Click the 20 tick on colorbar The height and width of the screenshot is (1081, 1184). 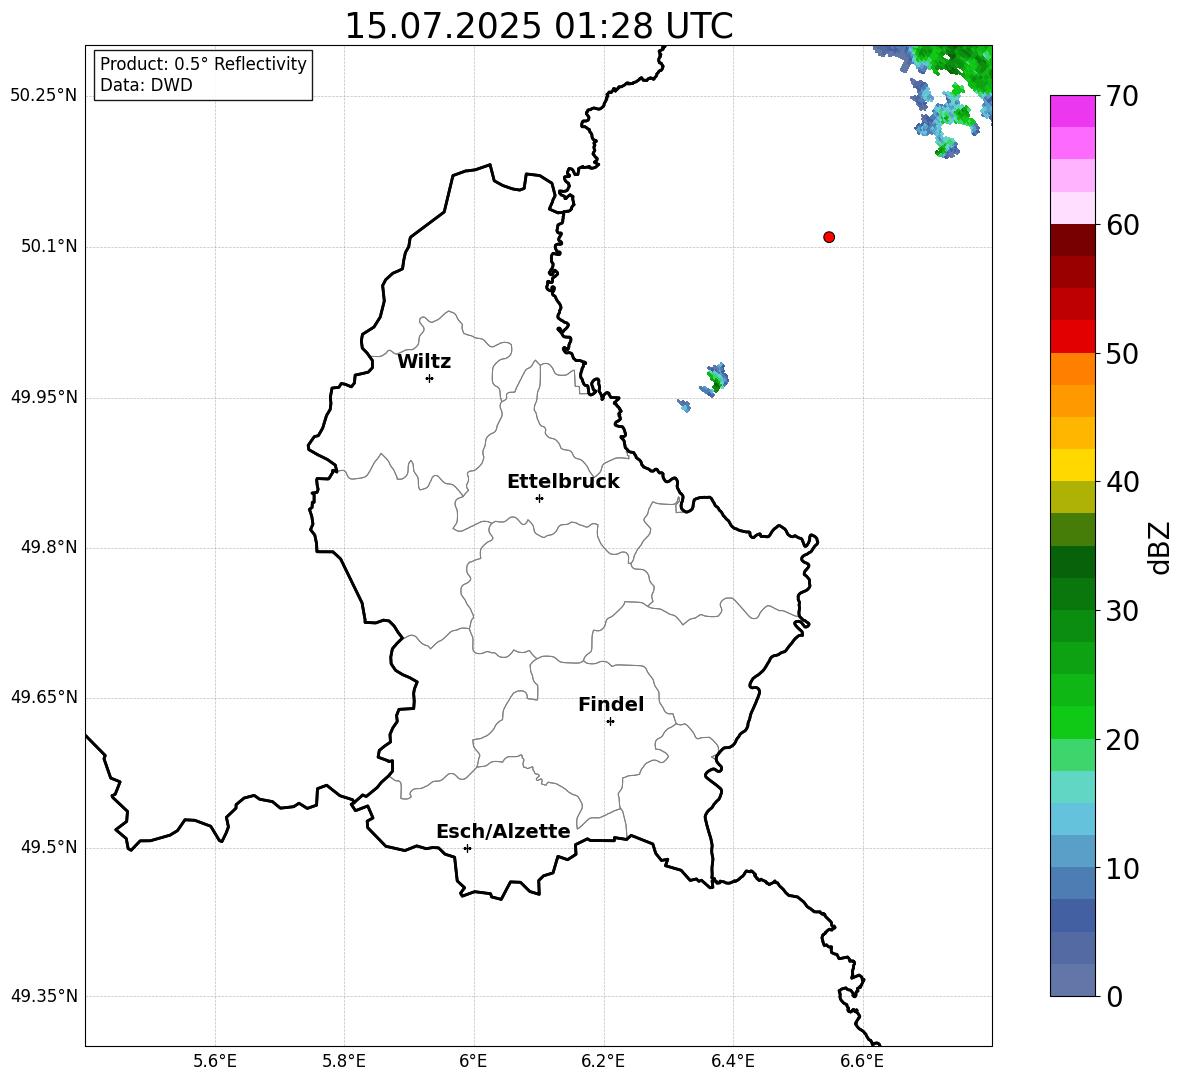tap(1122, 740)
